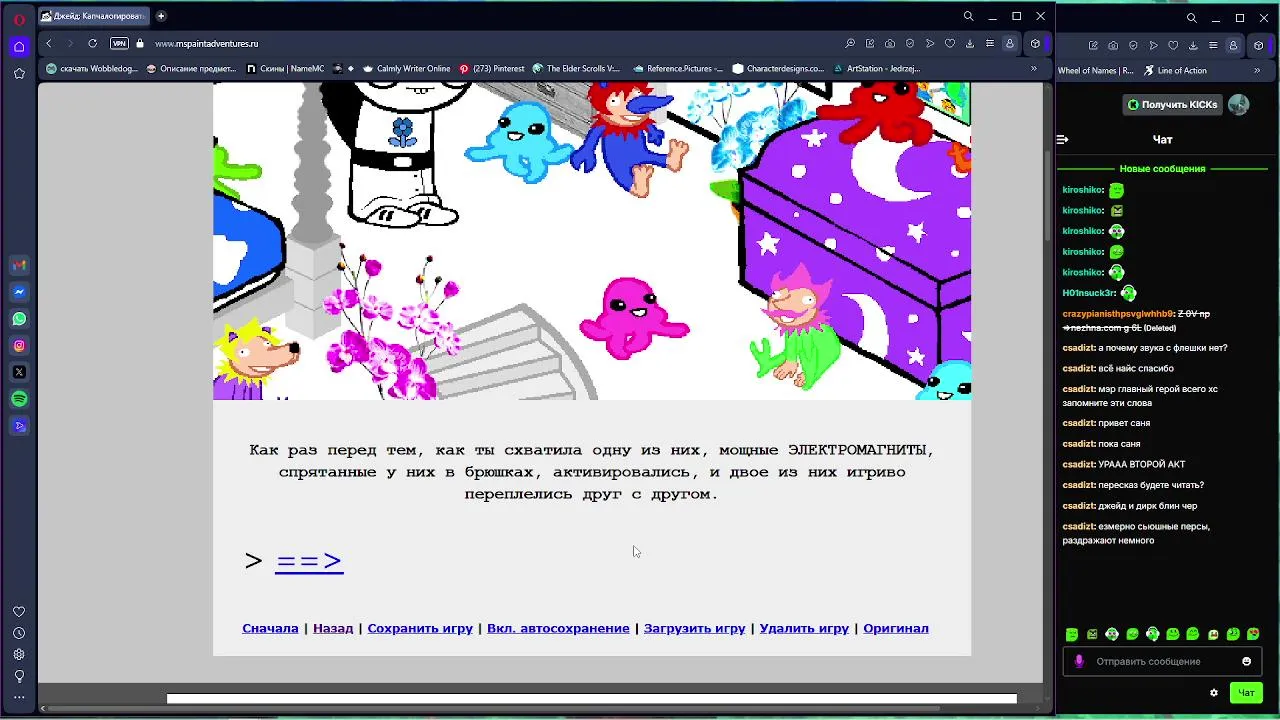Open bookmark ArtStation - Jedrzej
The height and width of the screenshot is (720, 1280).
pos(876,69)
